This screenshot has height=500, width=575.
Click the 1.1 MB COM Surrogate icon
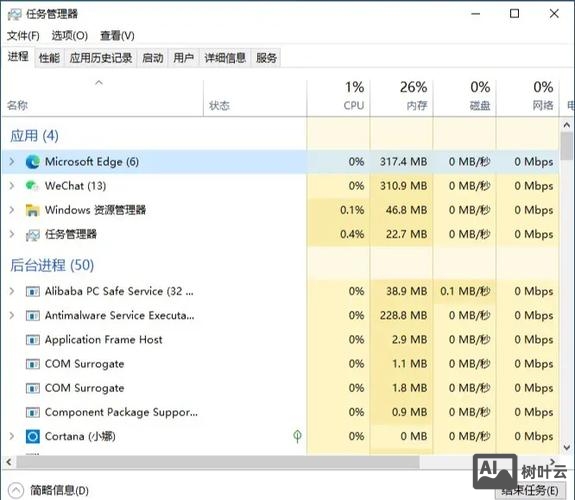coord(33,364)
